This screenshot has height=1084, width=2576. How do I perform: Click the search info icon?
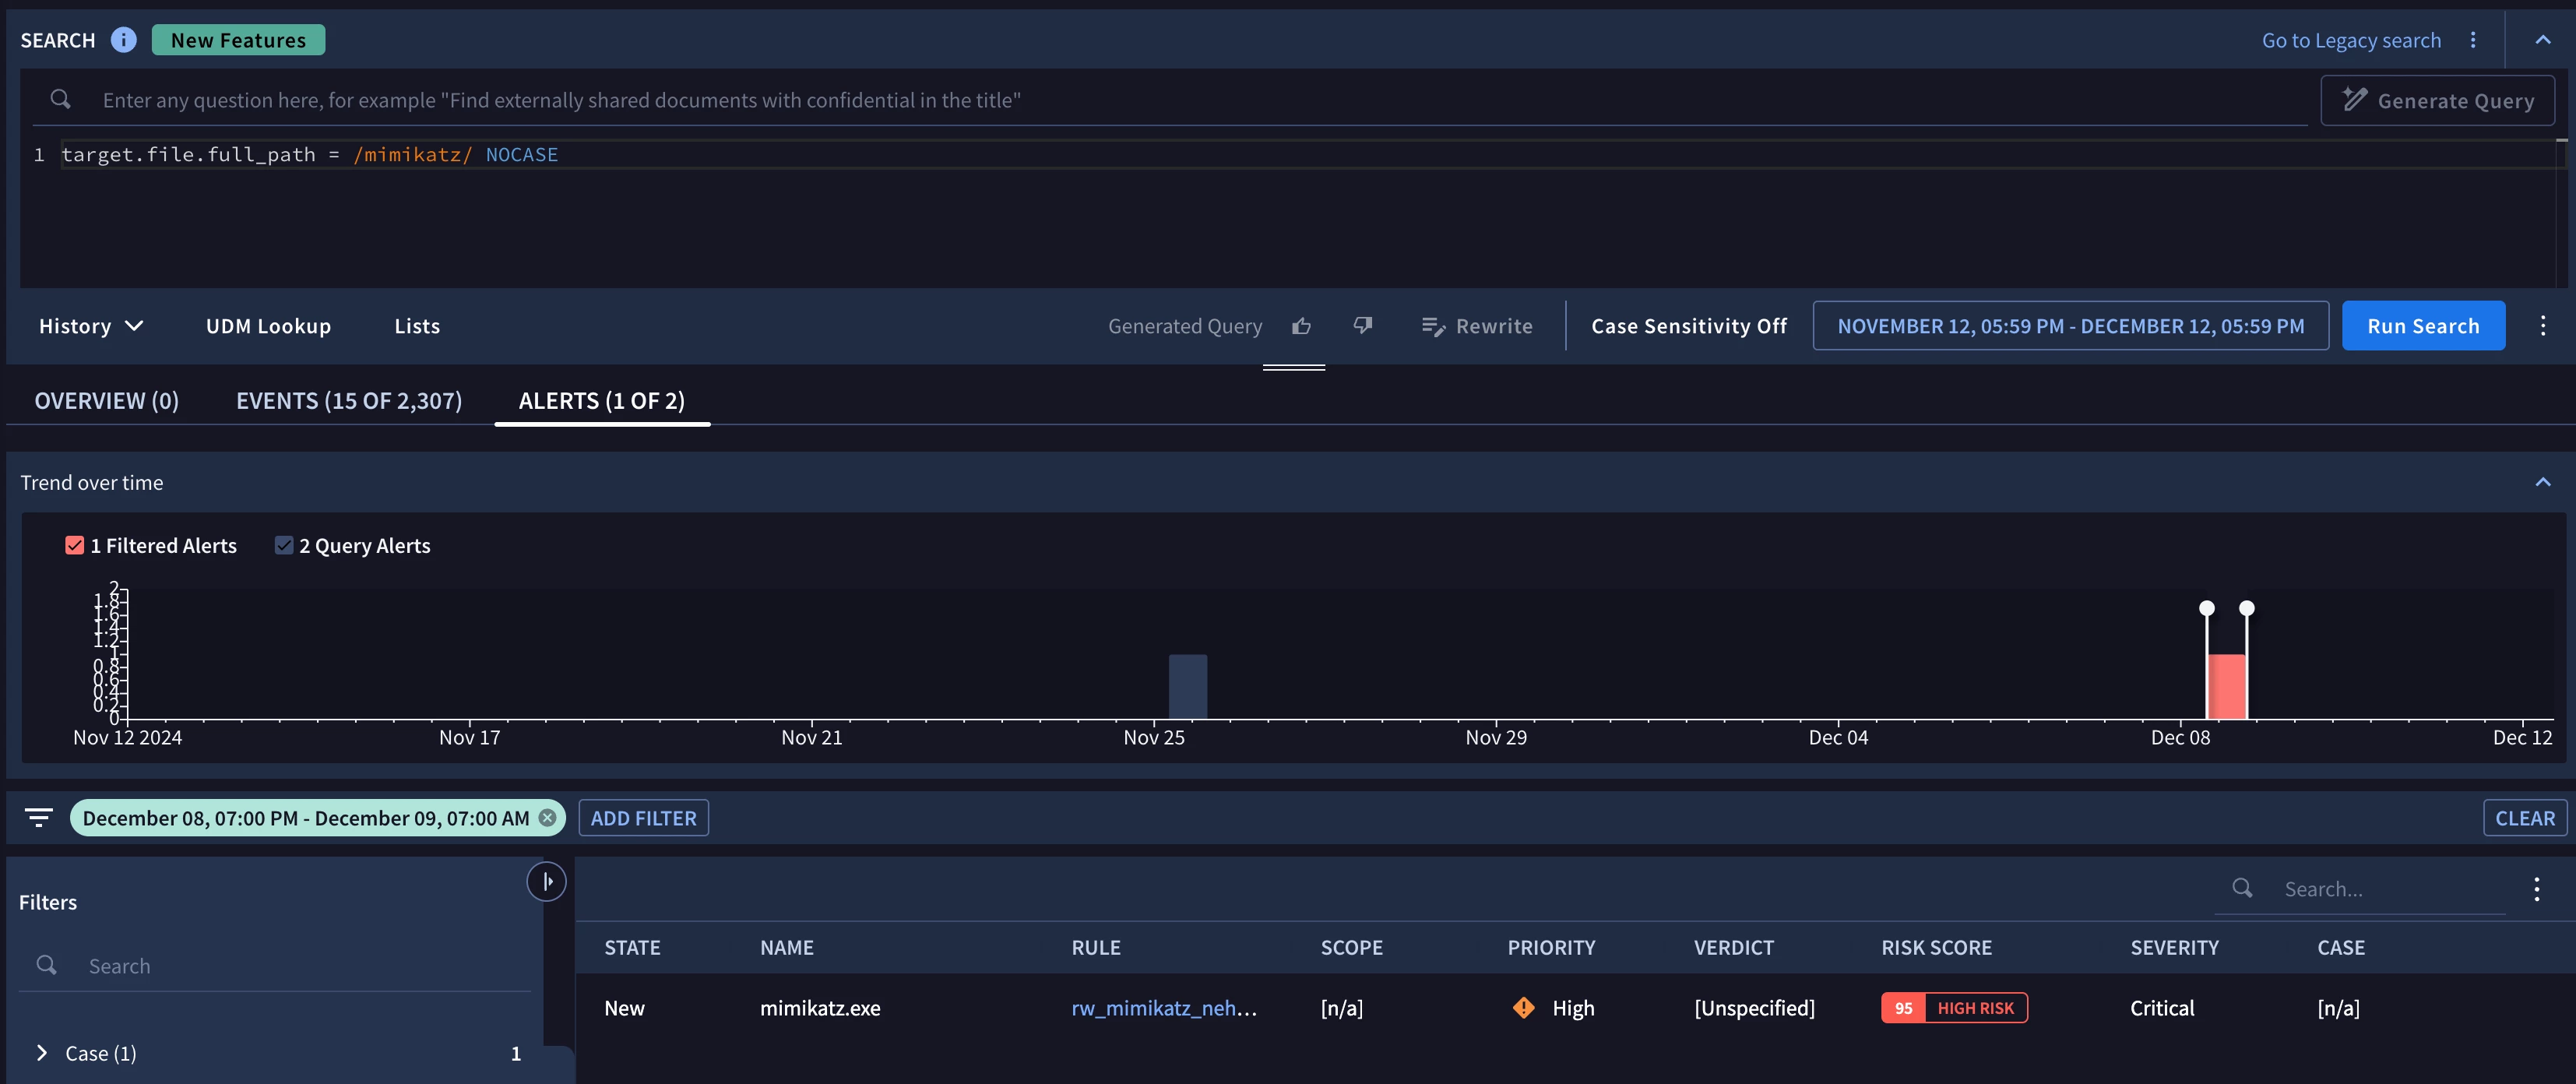[123, 40]
